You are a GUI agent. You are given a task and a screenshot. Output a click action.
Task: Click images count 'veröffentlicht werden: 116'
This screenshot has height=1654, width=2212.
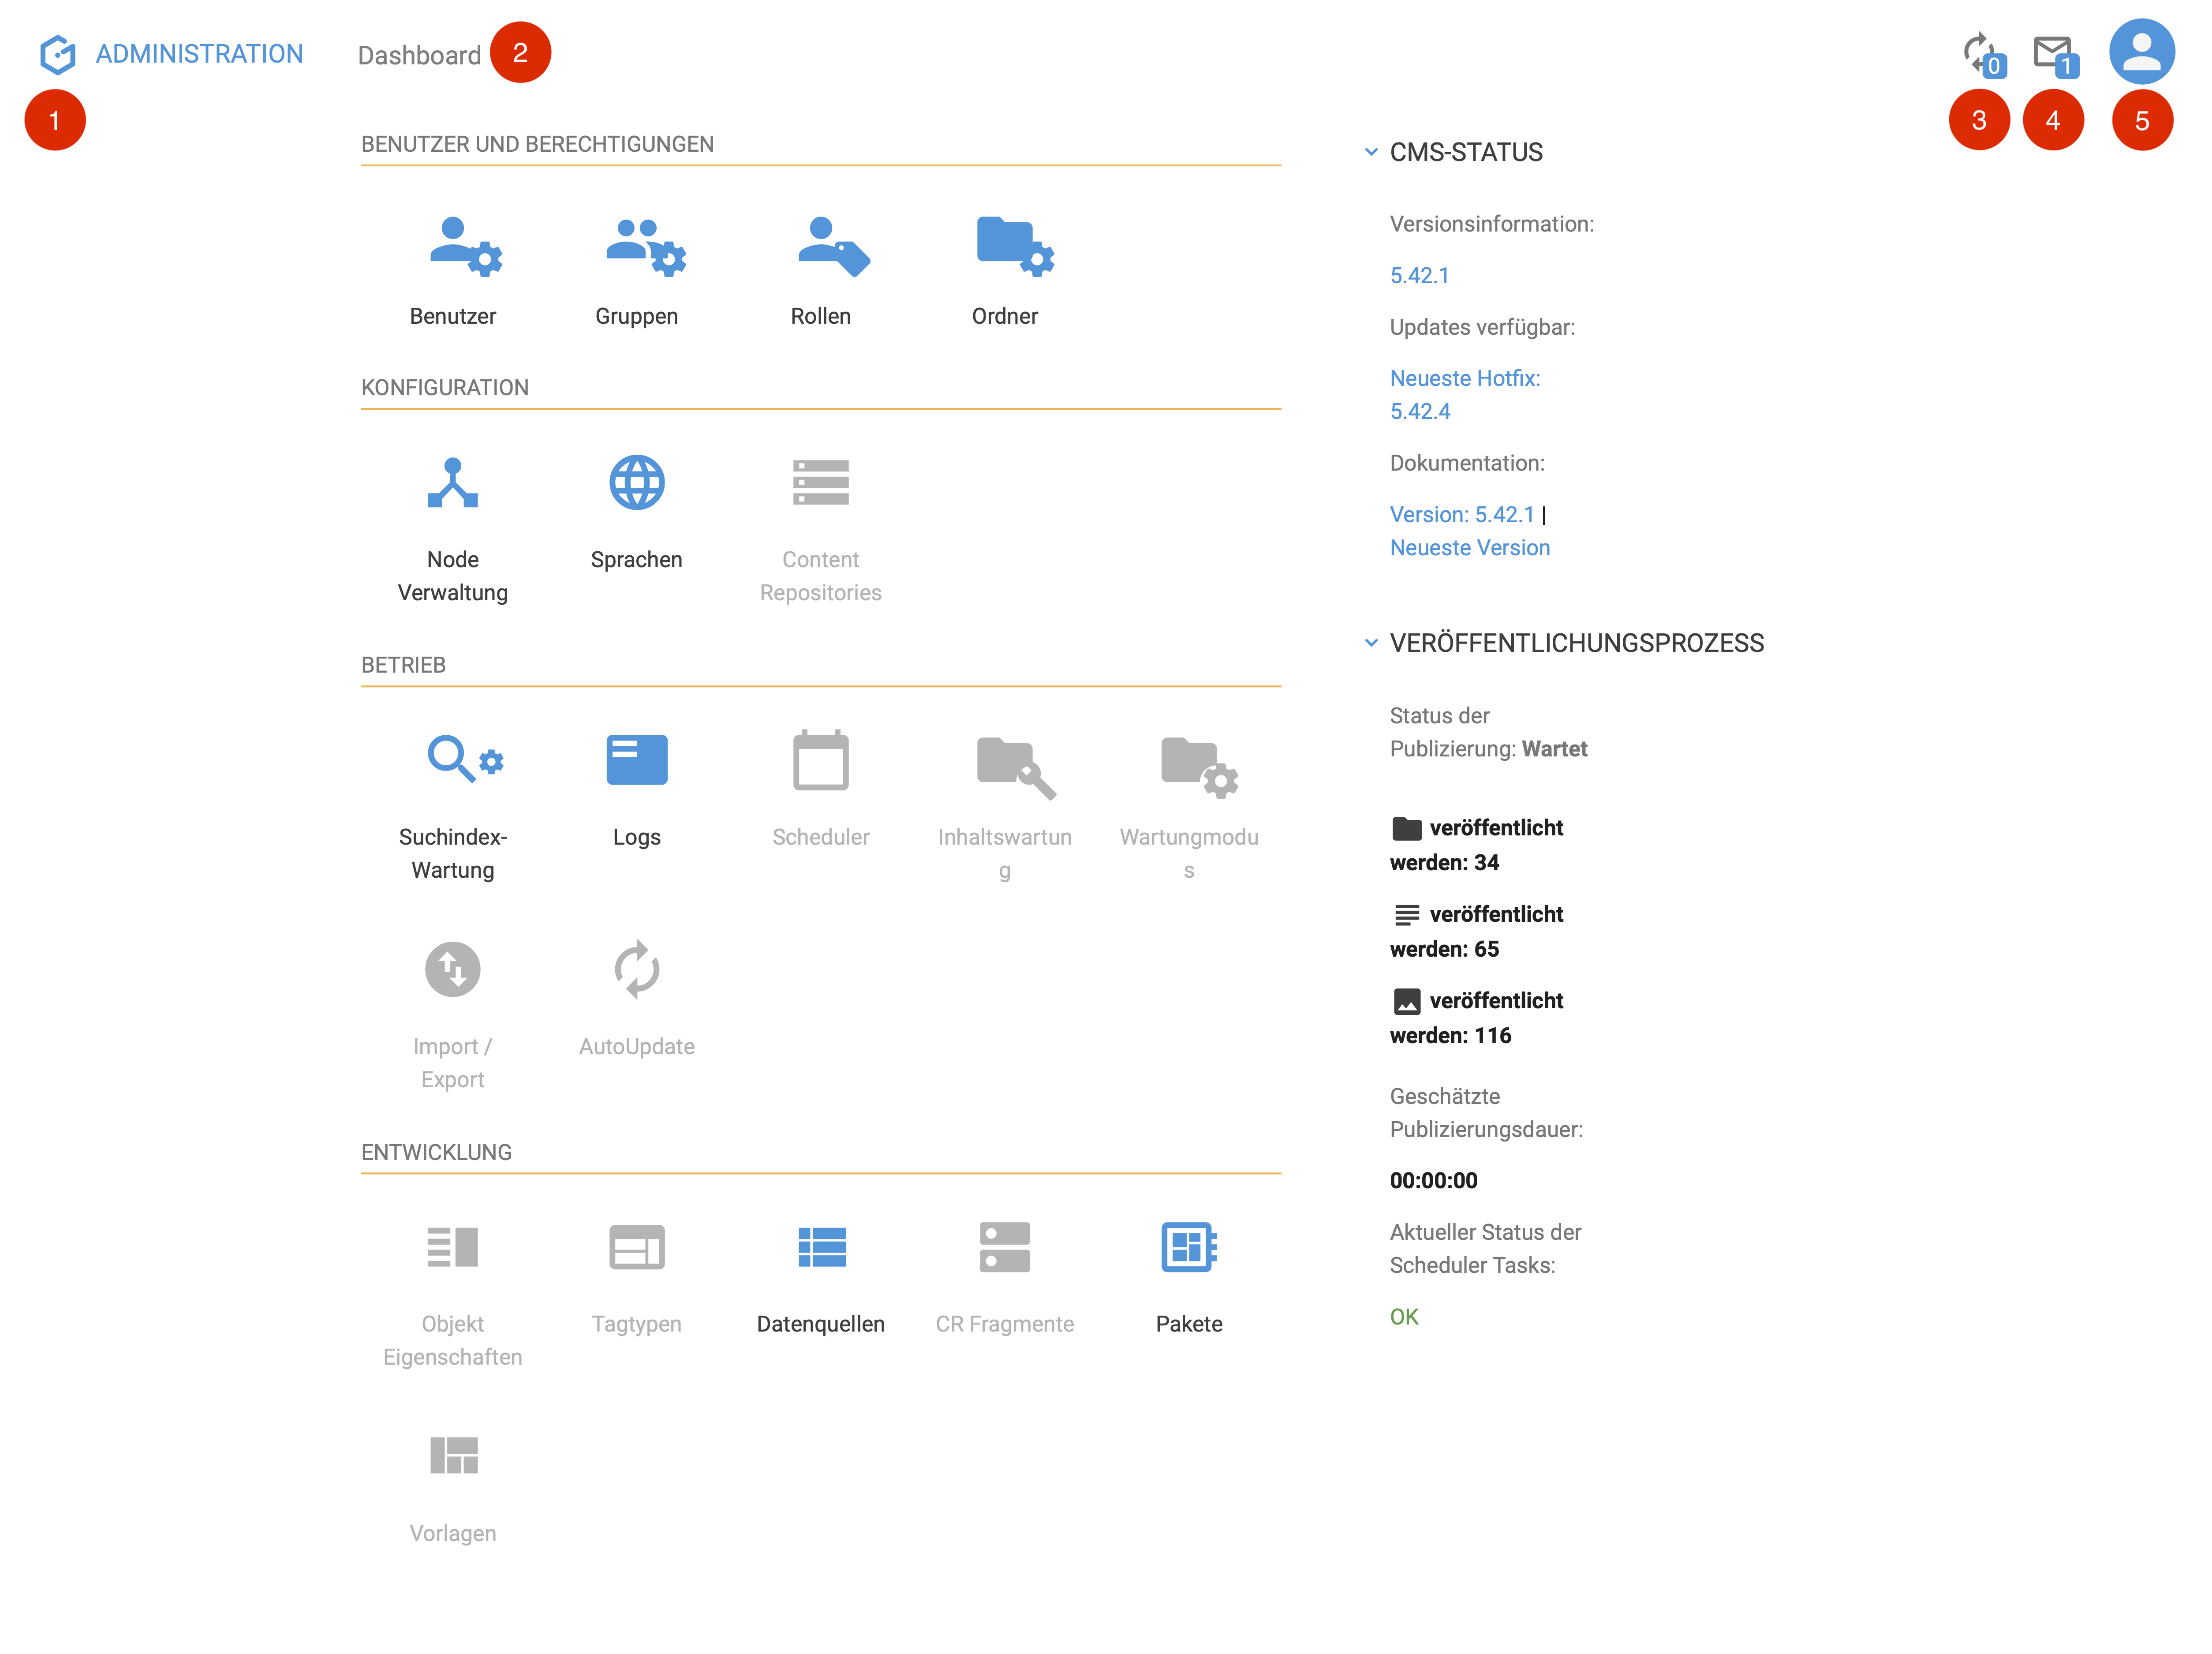click(1477, 1018)
